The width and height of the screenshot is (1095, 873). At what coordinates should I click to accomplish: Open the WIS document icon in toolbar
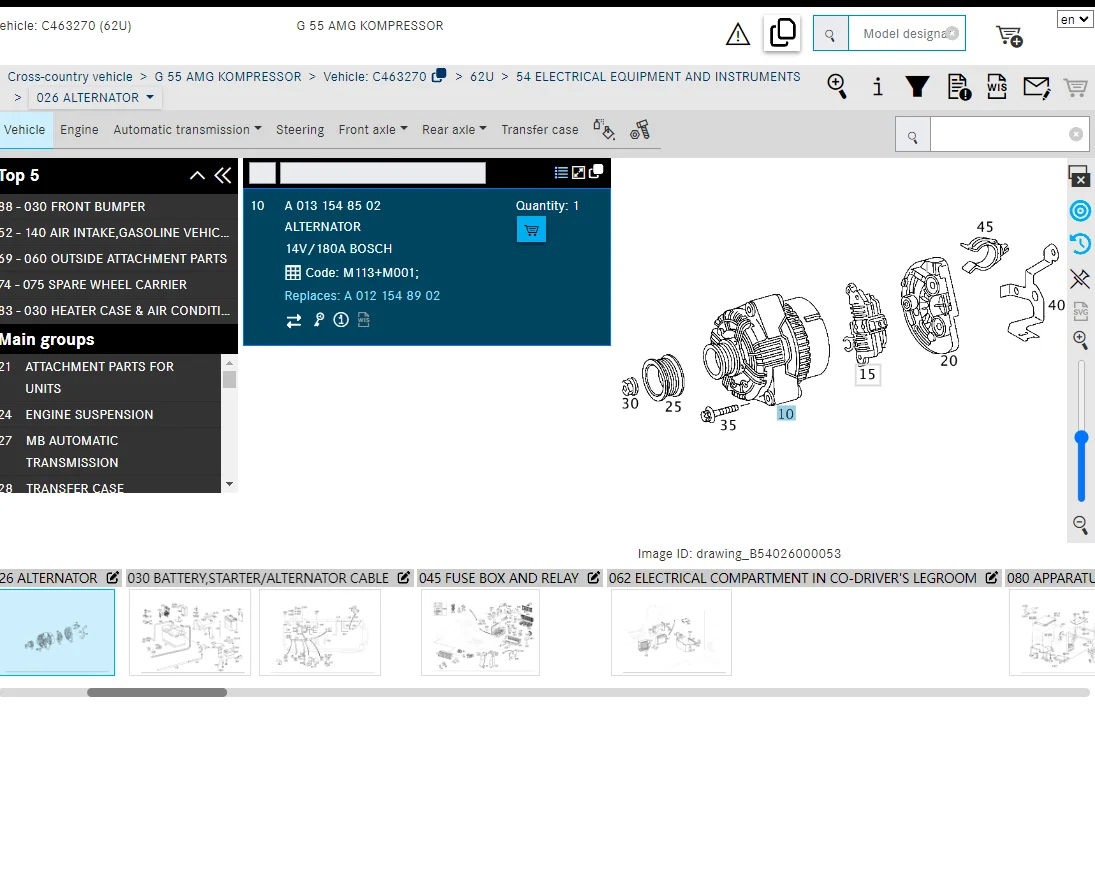tap(997, 87)
